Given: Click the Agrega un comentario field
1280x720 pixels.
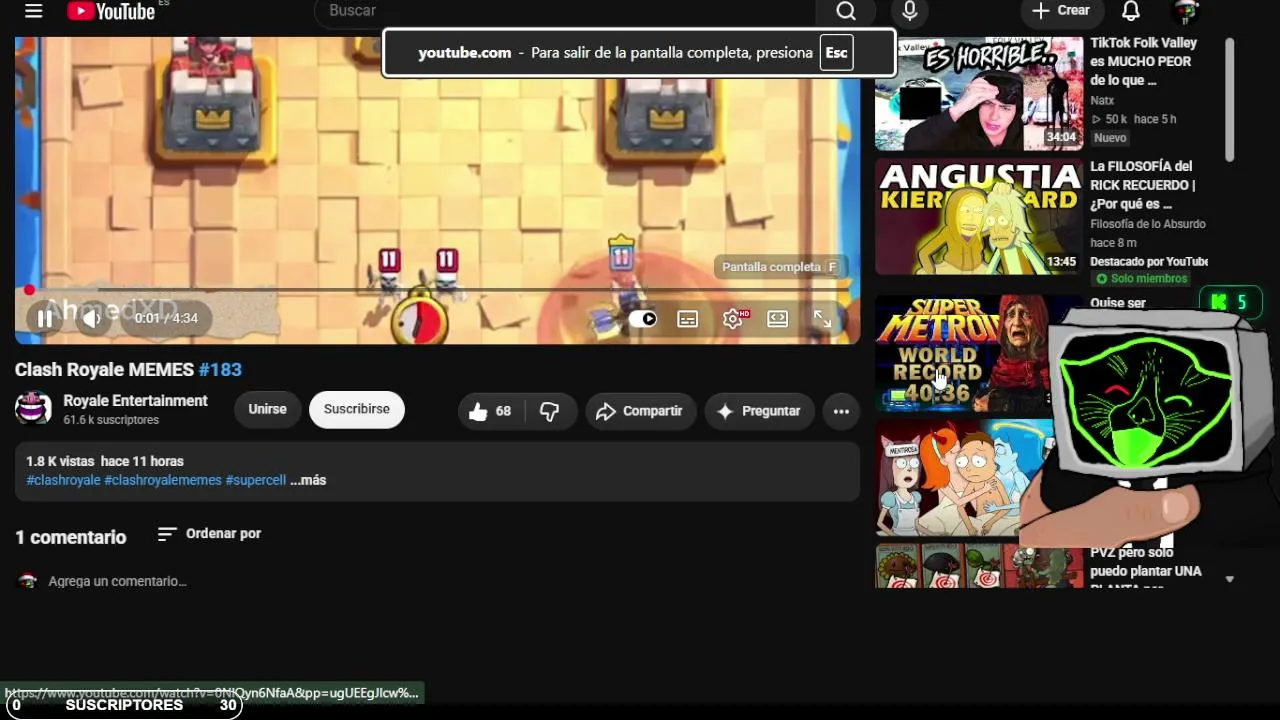Looking at the screenshot, I should pyautogui.click(x=118, y=581).
